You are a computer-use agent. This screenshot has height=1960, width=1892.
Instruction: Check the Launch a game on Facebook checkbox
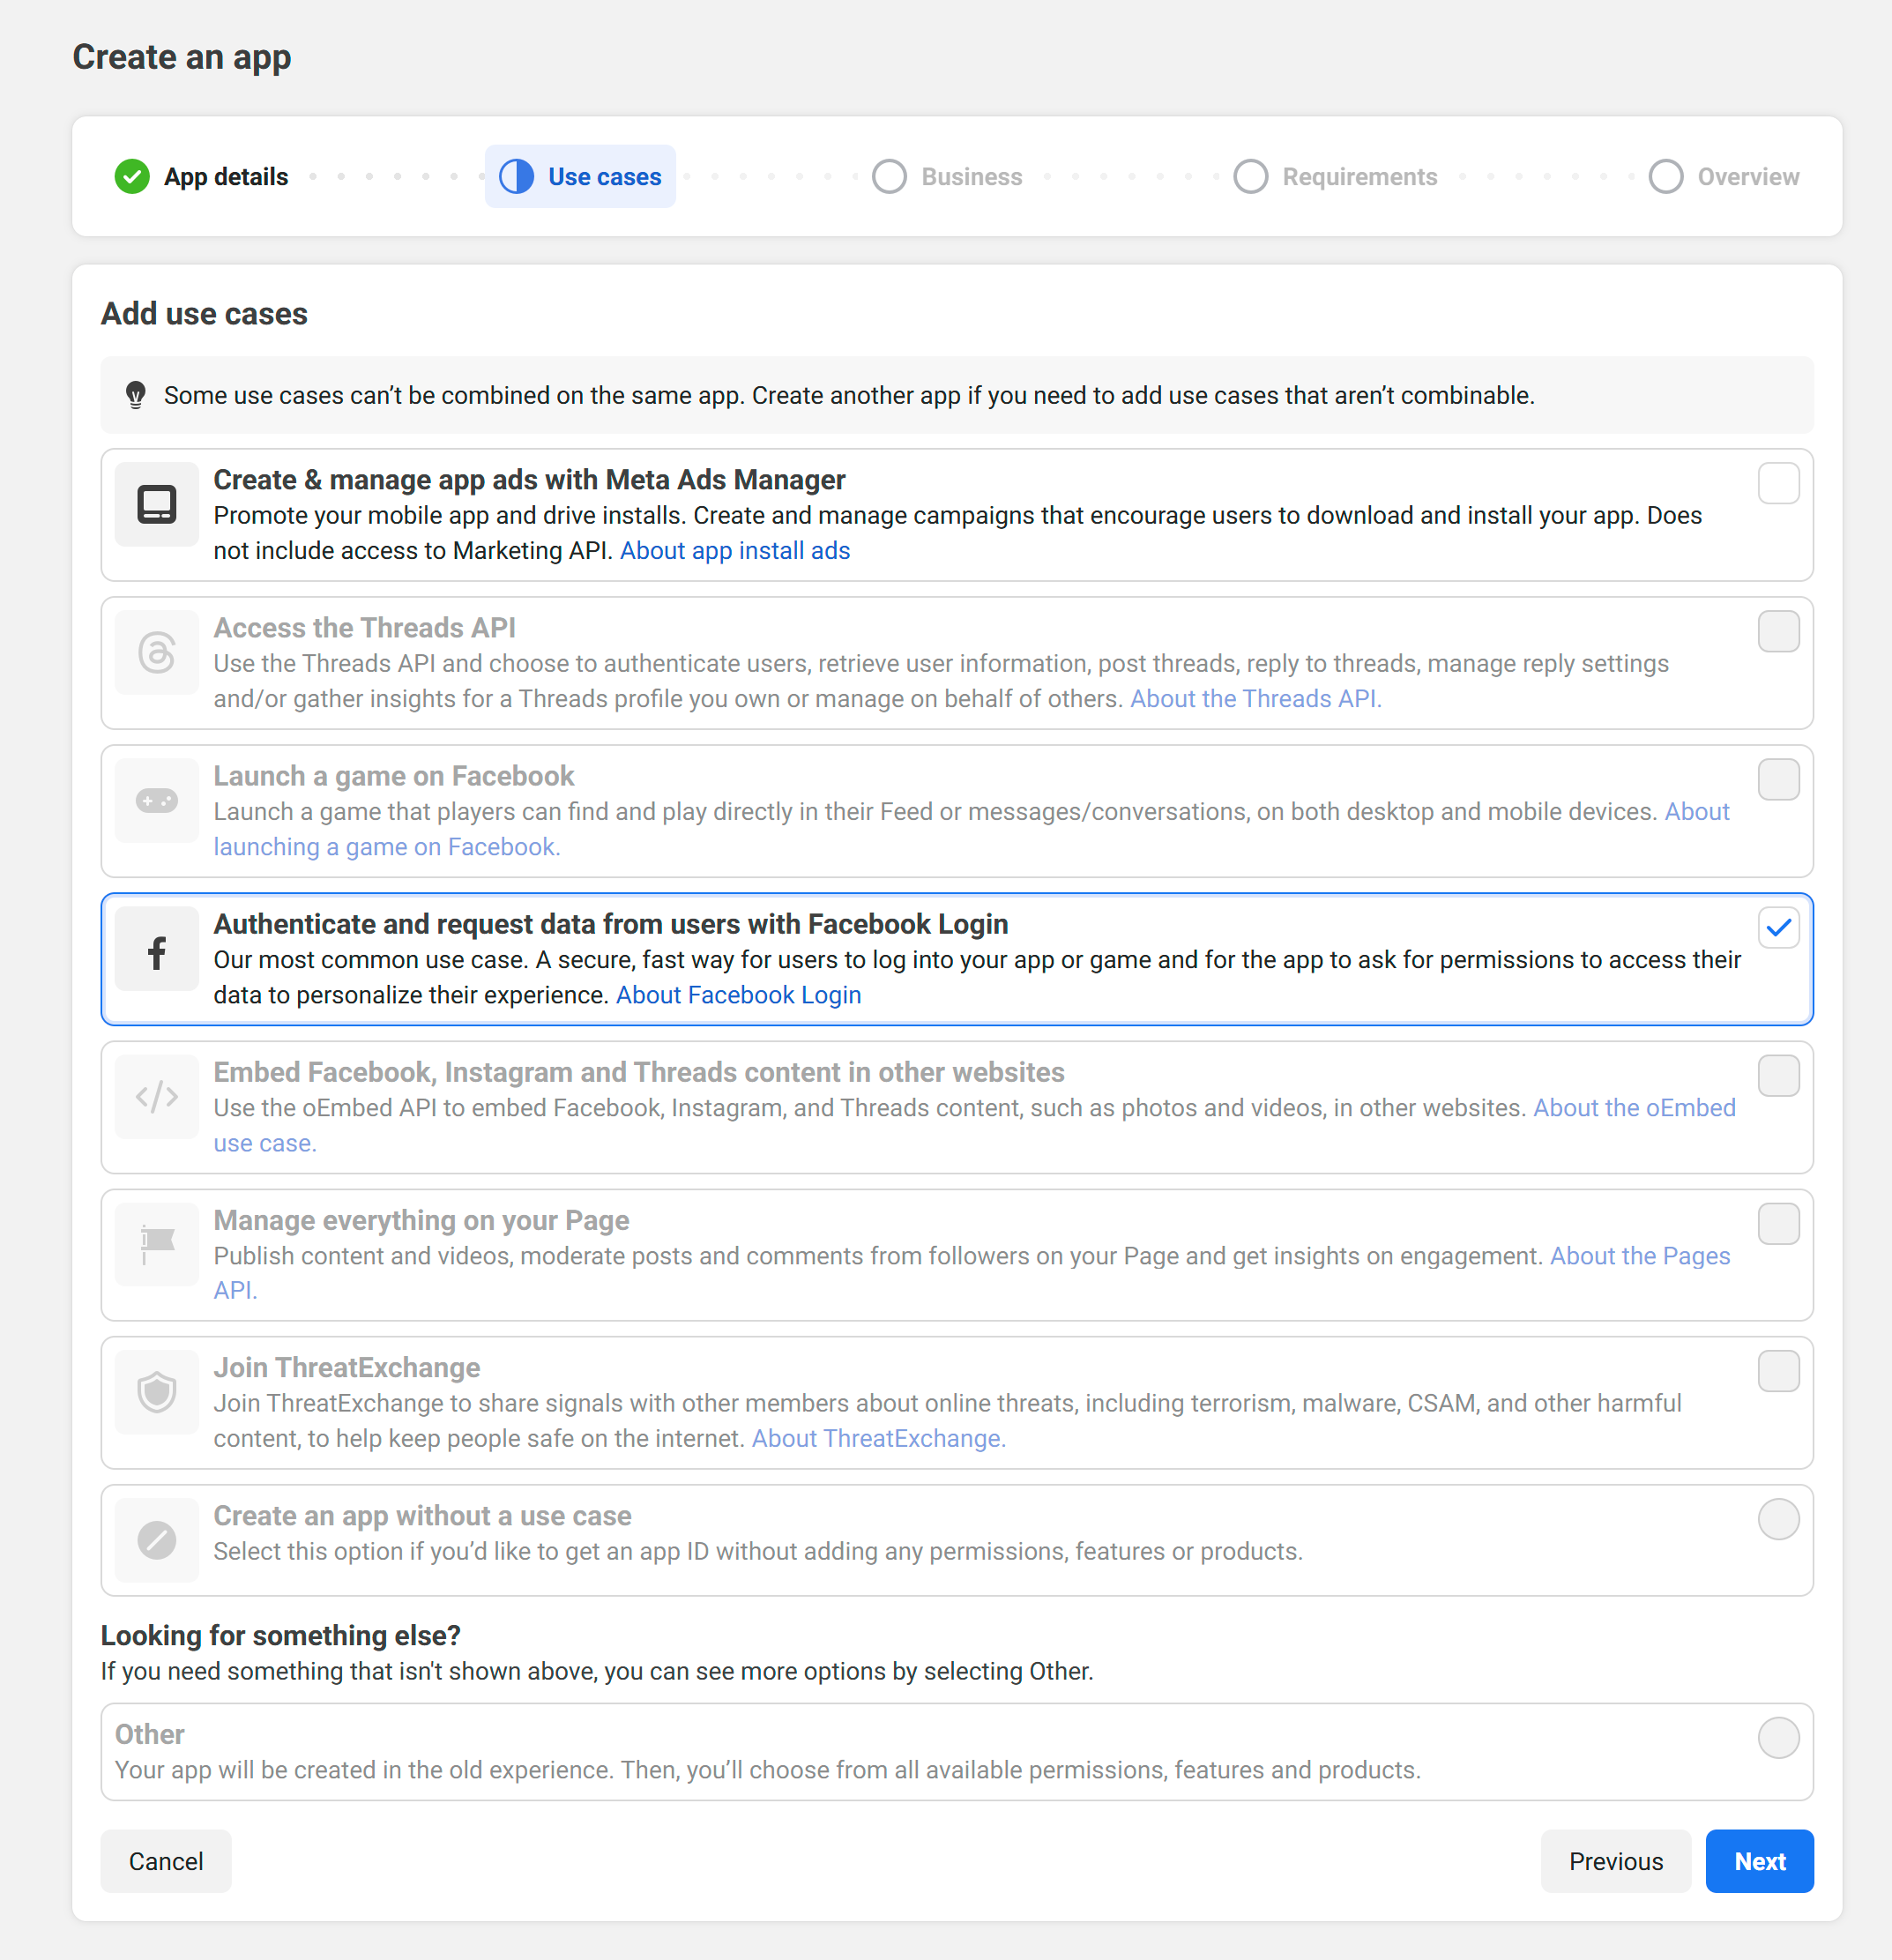[x=1779, y=779]
